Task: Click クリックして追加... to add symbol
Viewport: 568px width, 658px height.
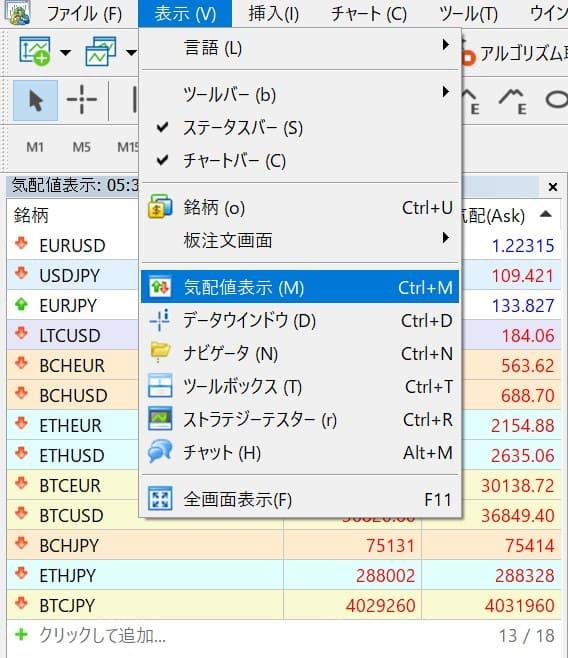Action: (x=103, y=635)
